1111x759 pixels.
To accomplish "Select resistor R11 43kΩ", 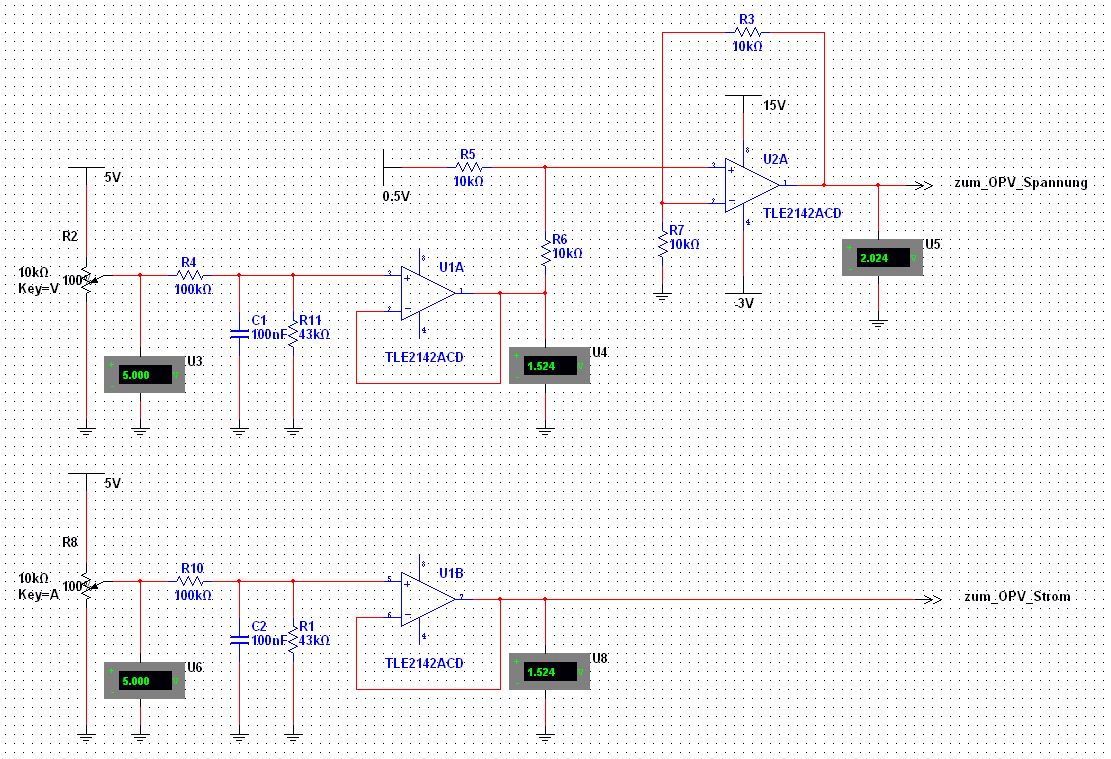I will point(293,333).
